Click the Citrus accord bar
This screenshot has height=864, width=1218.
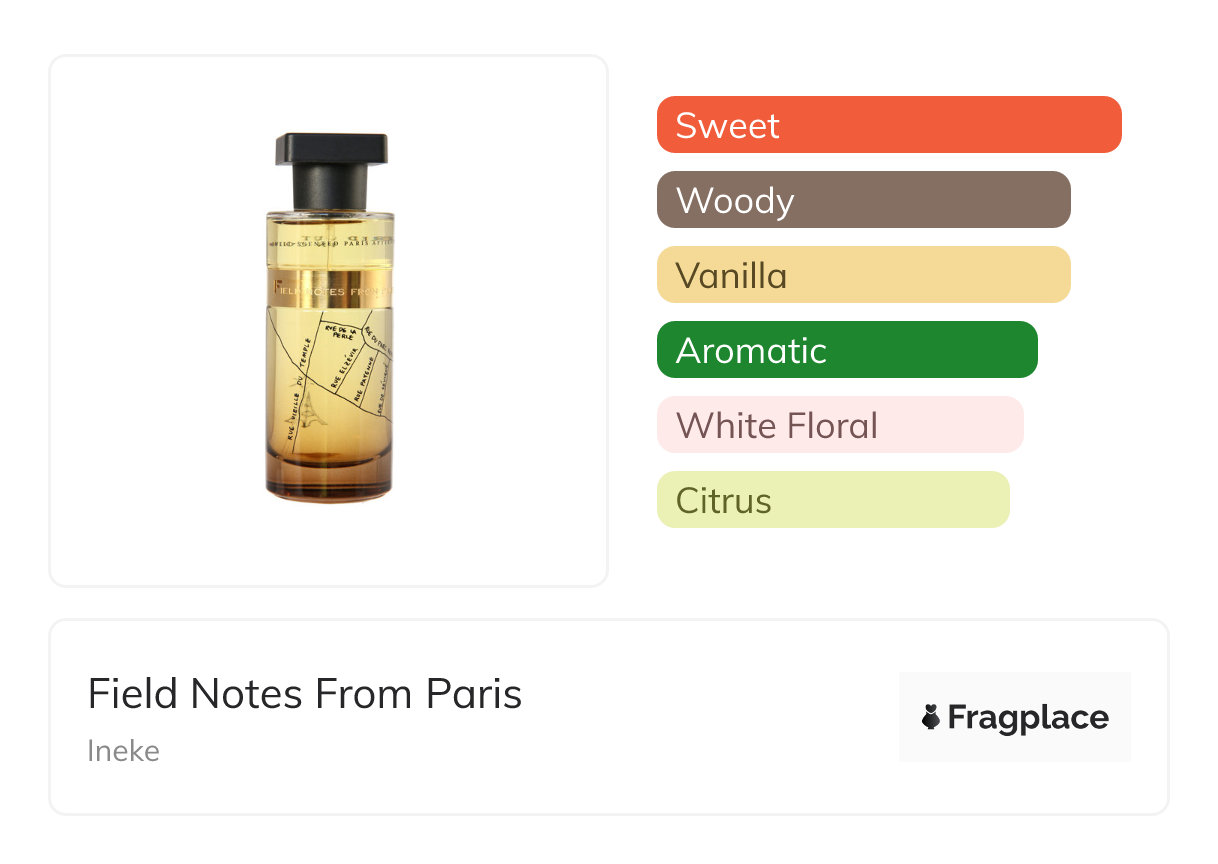(833, 500)
